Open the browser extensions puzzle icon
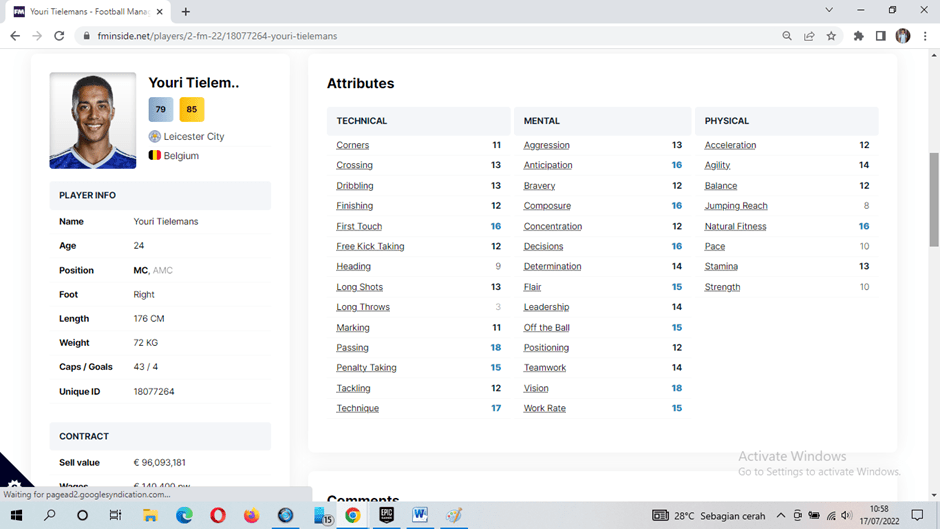Screen dimensions: 940x529 [x=858, y=36]
